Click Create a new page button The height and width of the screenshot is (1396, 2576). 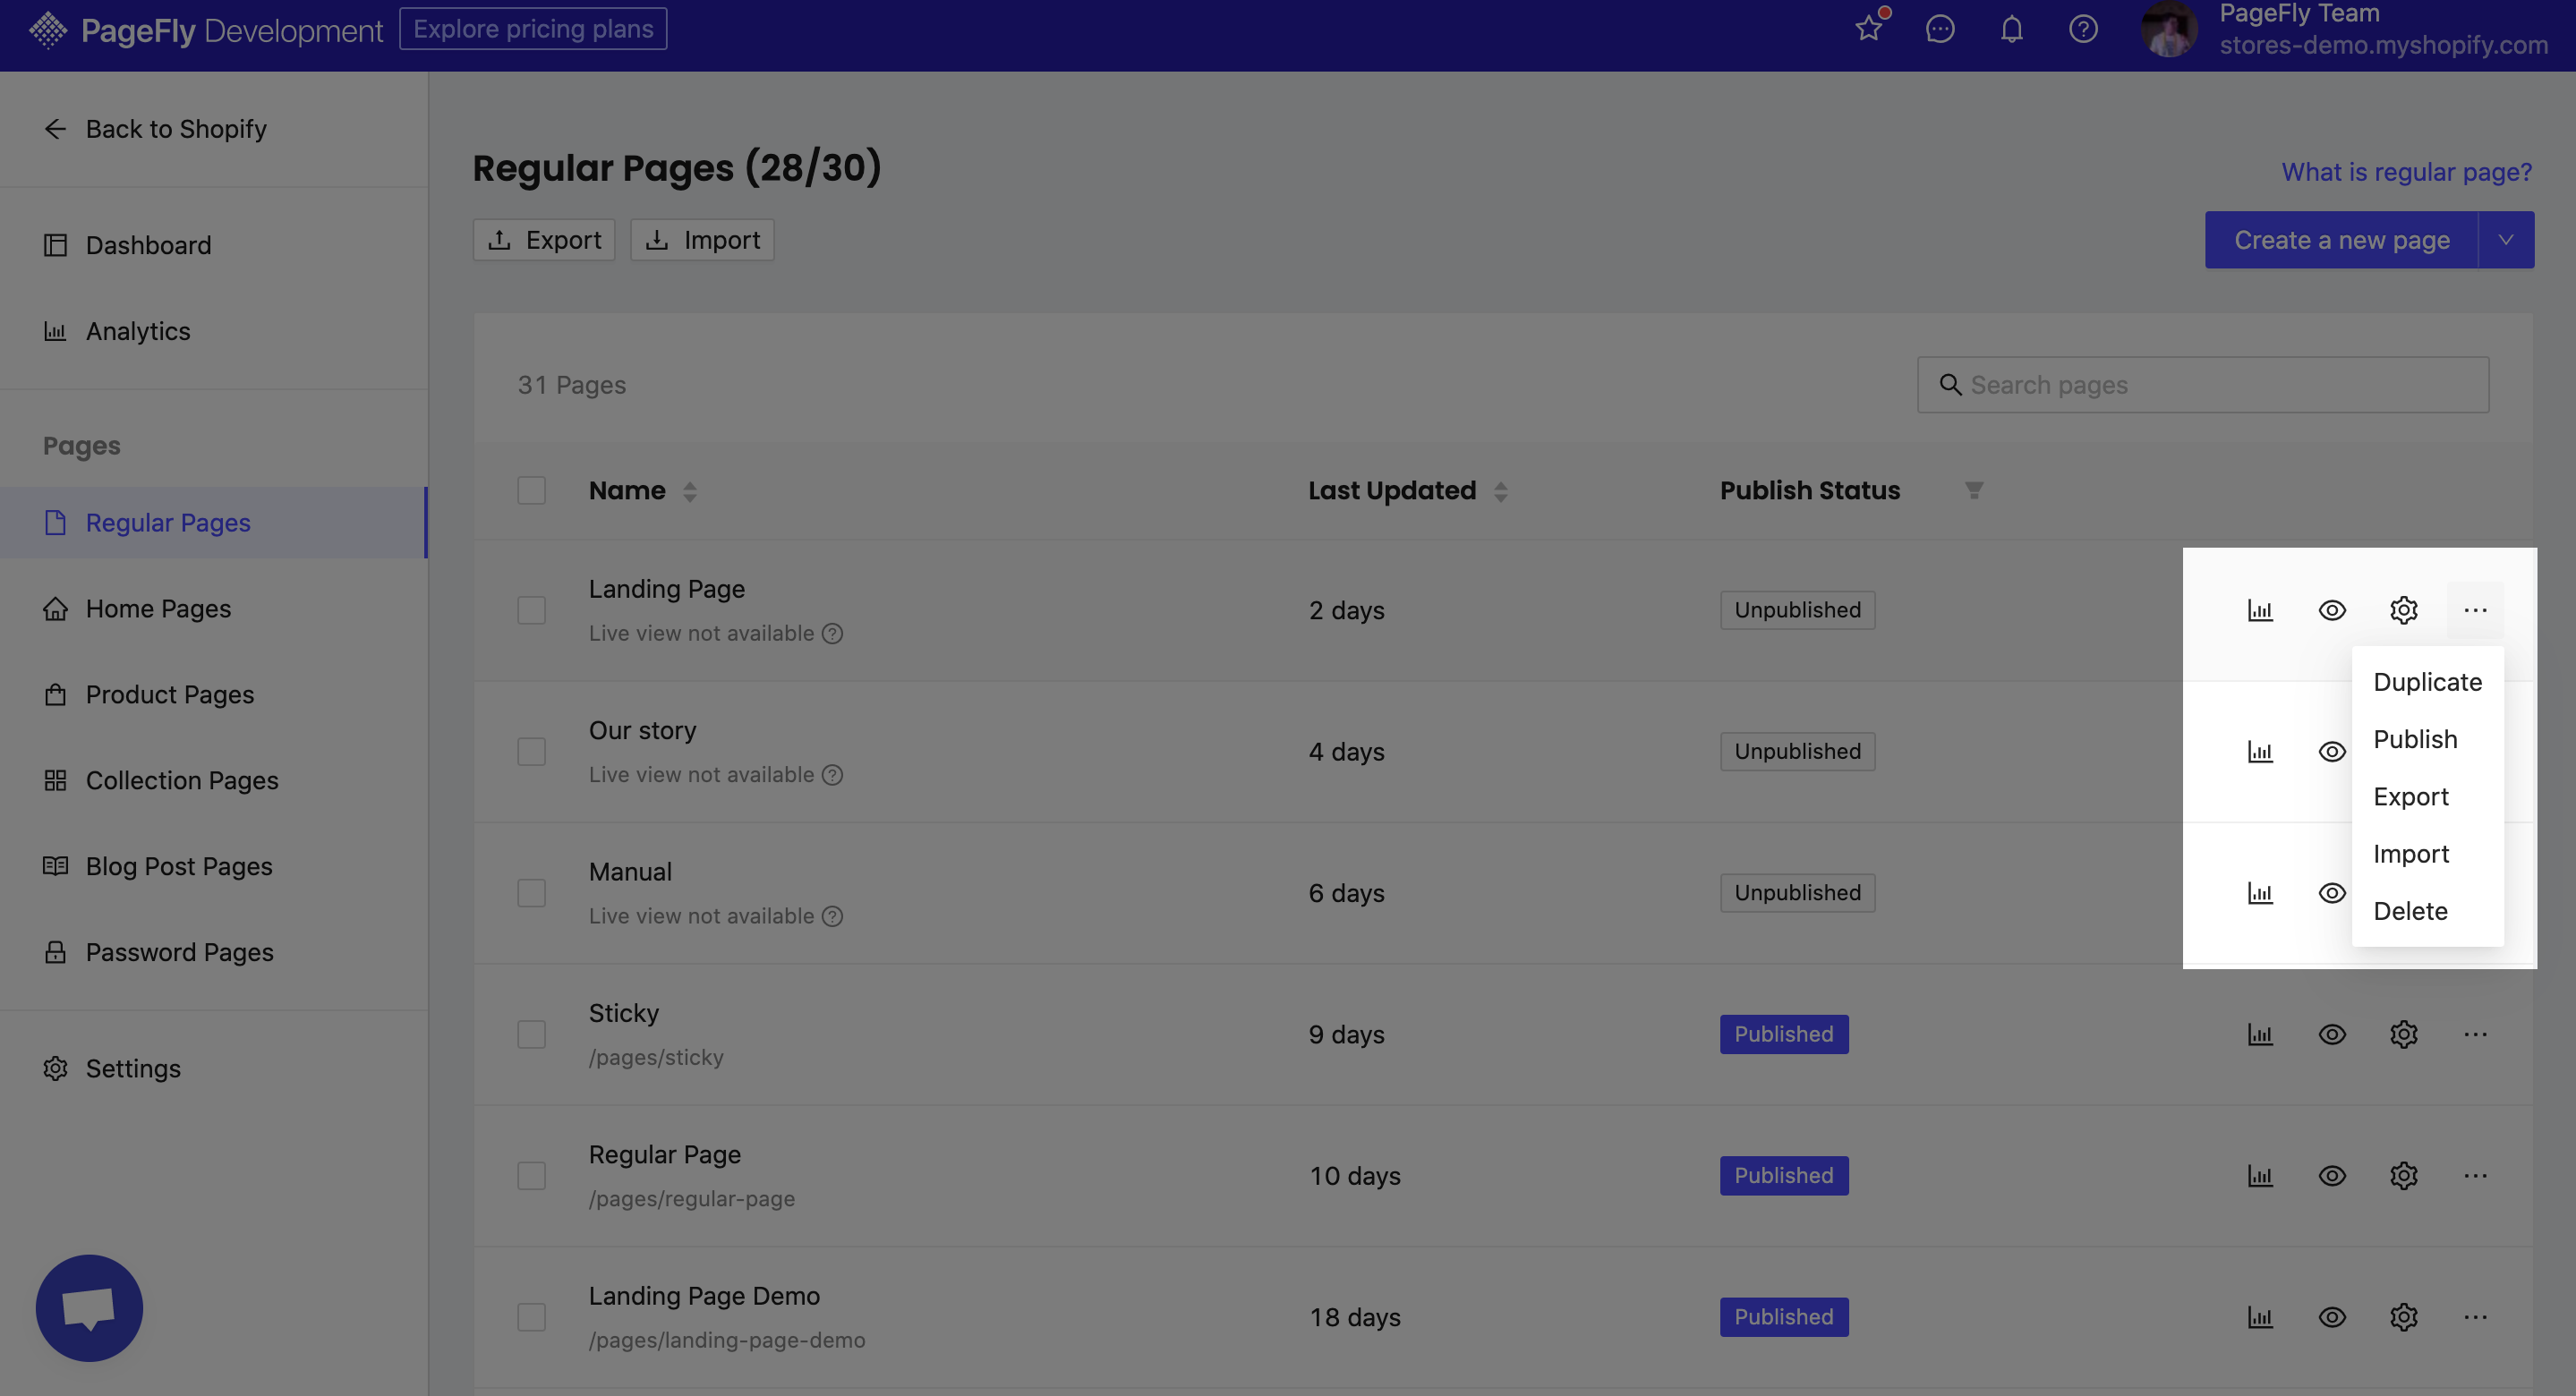[x=2341, y=240]
